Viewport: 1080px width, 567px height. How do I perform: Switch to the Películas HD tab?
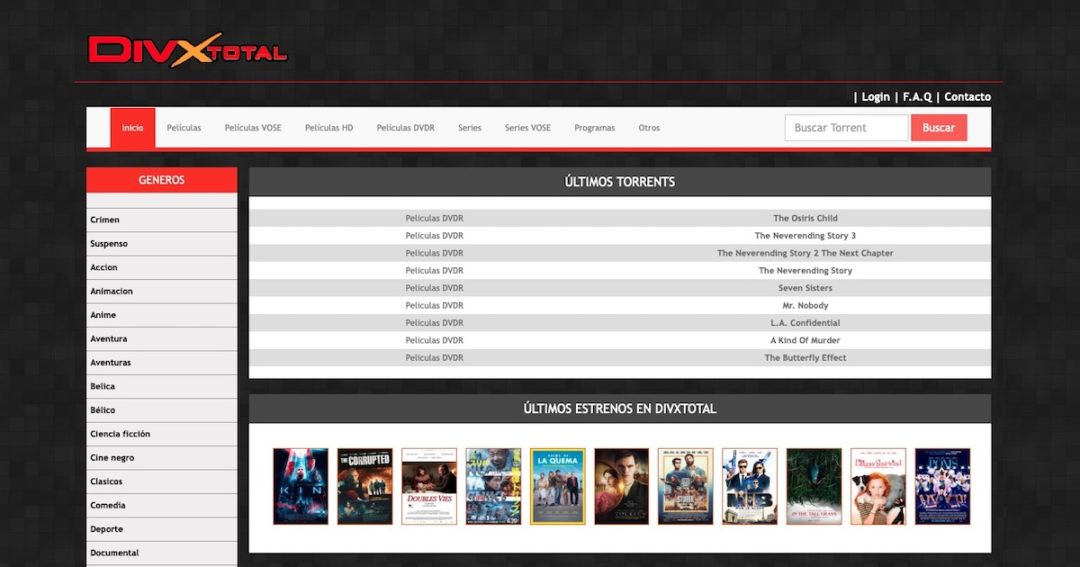pos(329,128)
